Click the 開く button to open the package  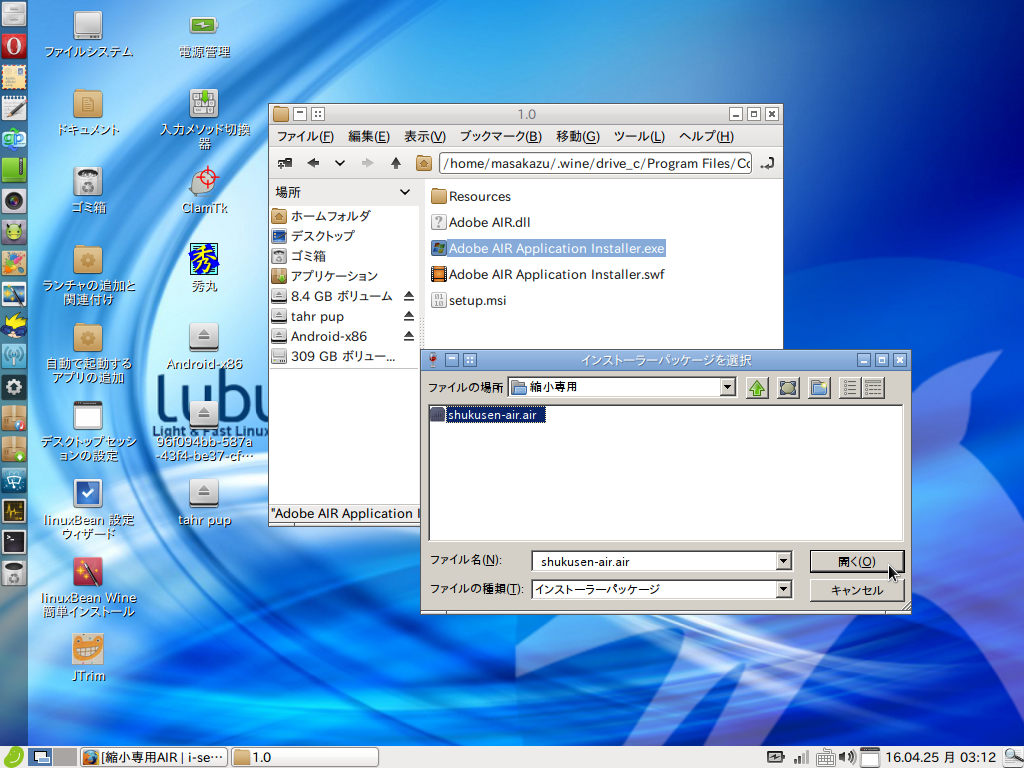point(856,561)
